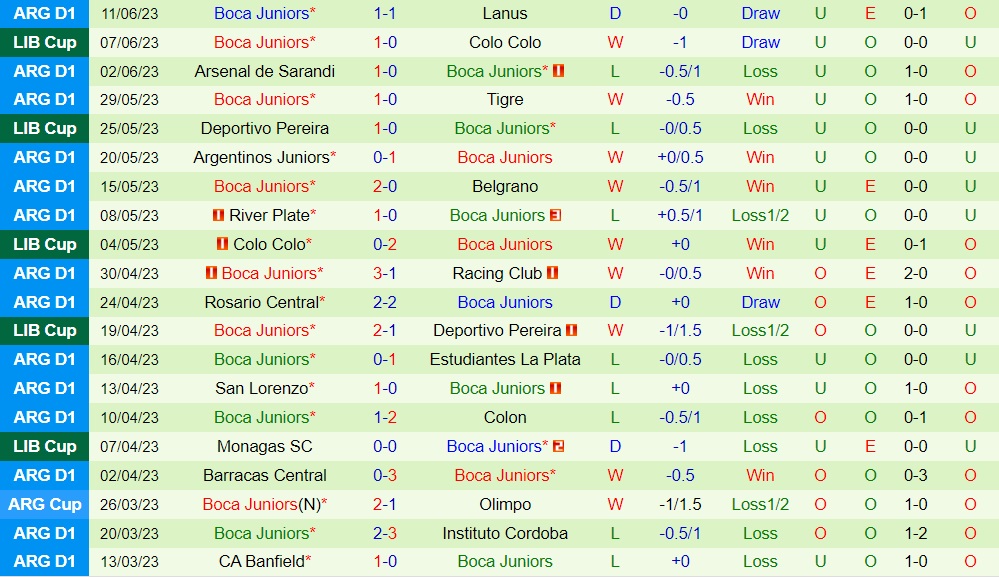Click the red card icon in the Monagas SC match row
Screen dimensions: 999x577
coord(558,446)
